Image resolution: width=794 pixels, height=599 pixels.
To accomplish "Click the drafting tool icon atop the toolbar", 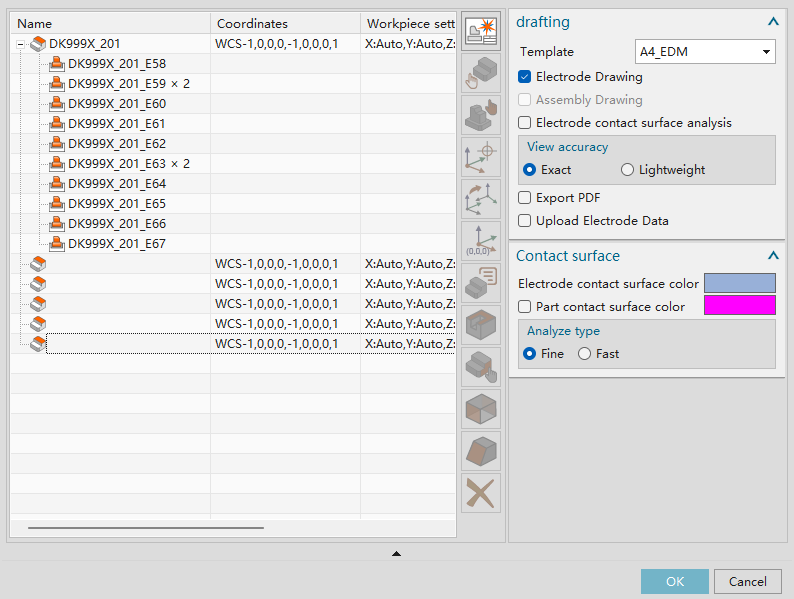I will 480,31.
